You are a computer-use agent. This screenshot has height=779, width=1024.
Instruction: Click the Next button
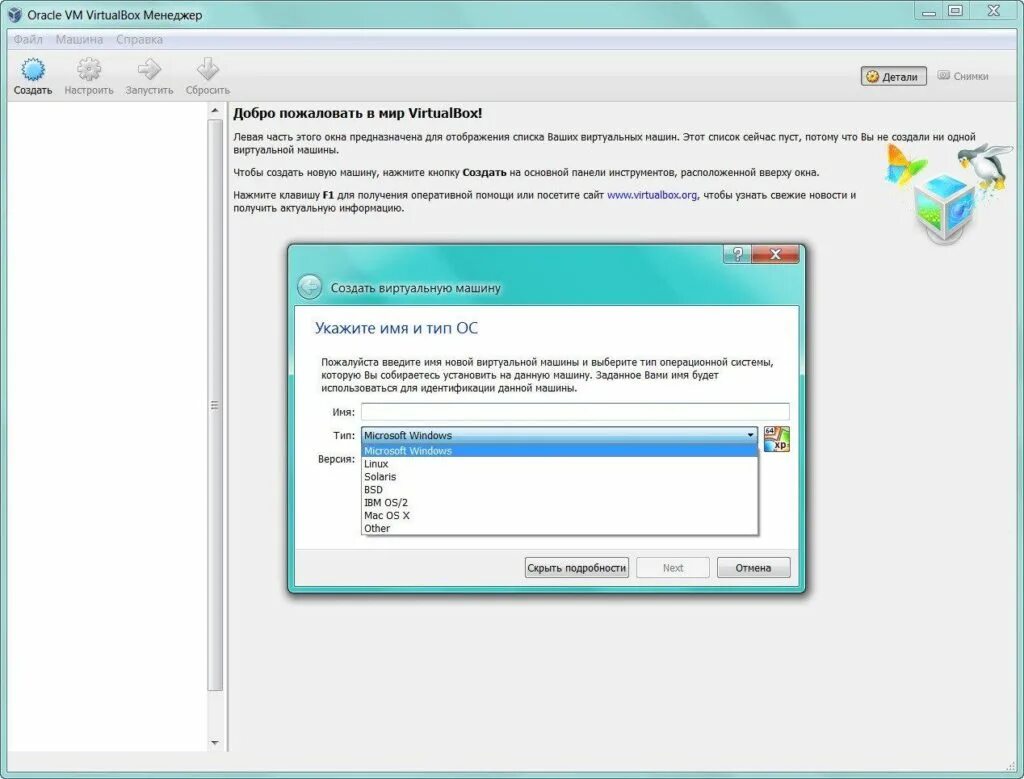coord(673,567)
